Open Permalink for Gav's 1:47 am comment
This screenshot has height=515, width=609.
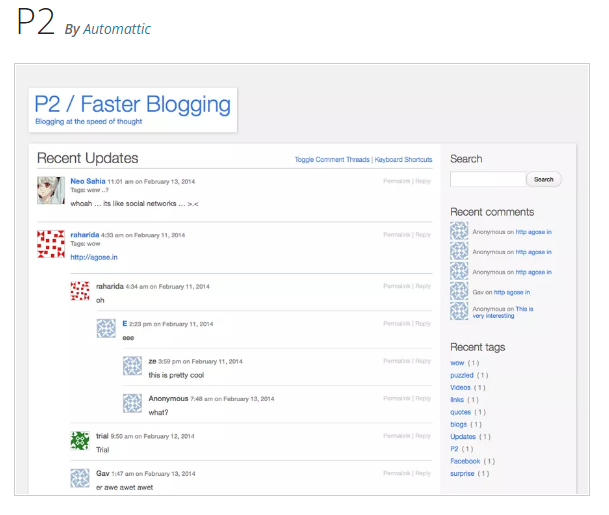click(x=397, y=473)
